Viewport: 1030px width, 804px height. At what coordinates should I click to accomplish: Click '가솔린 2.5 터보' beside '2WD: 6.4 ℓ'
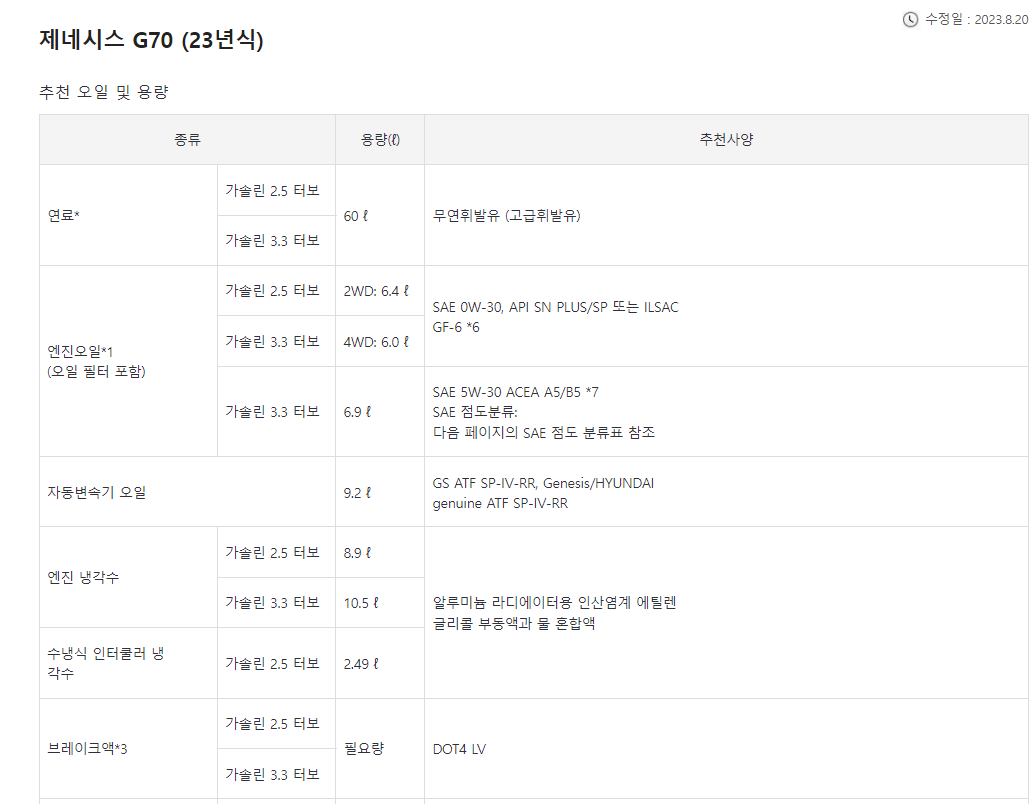[272, 290]
